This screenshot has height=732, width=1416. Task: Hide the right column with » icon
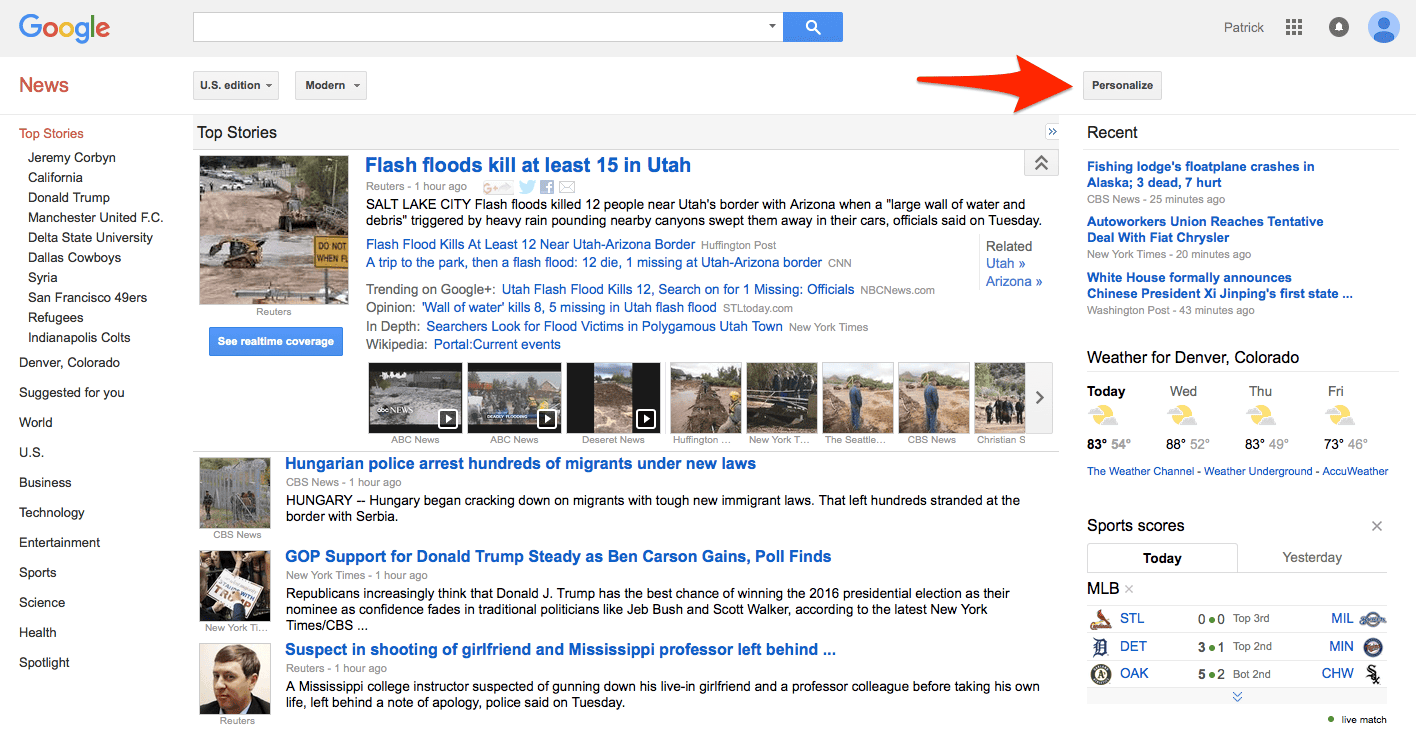coord(1052,132)
